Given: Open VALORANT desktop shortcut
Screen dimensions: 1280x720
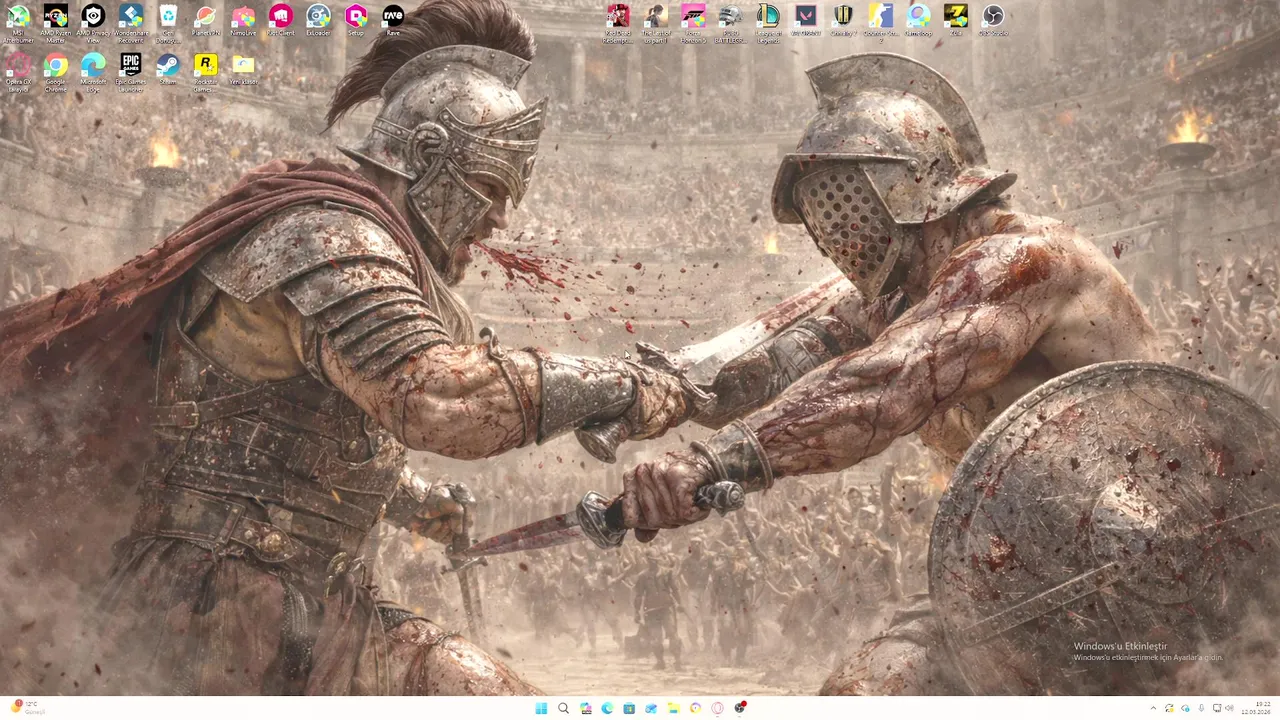Looking at the screenshot, I should click(806, 20).
